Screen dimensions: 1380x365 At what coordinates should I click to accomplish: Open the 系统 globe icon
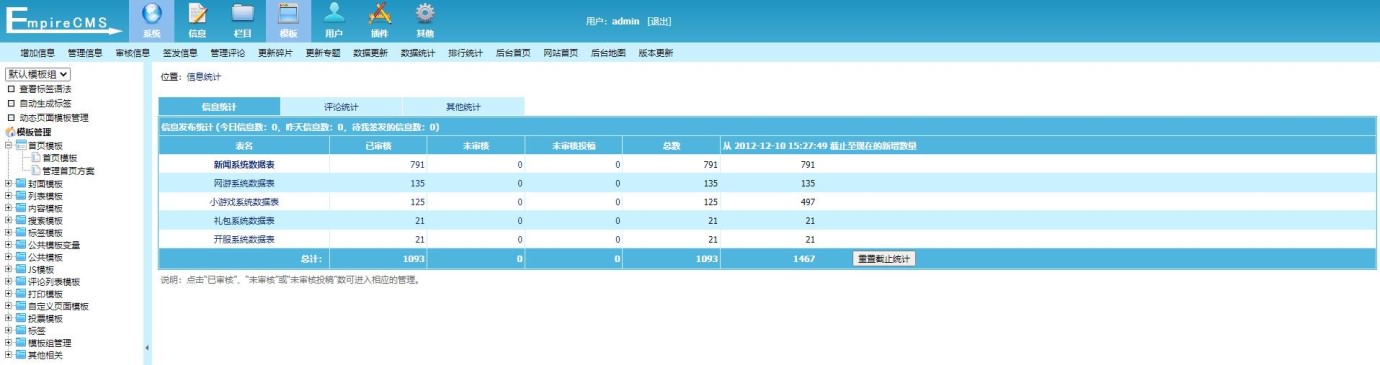152,14
